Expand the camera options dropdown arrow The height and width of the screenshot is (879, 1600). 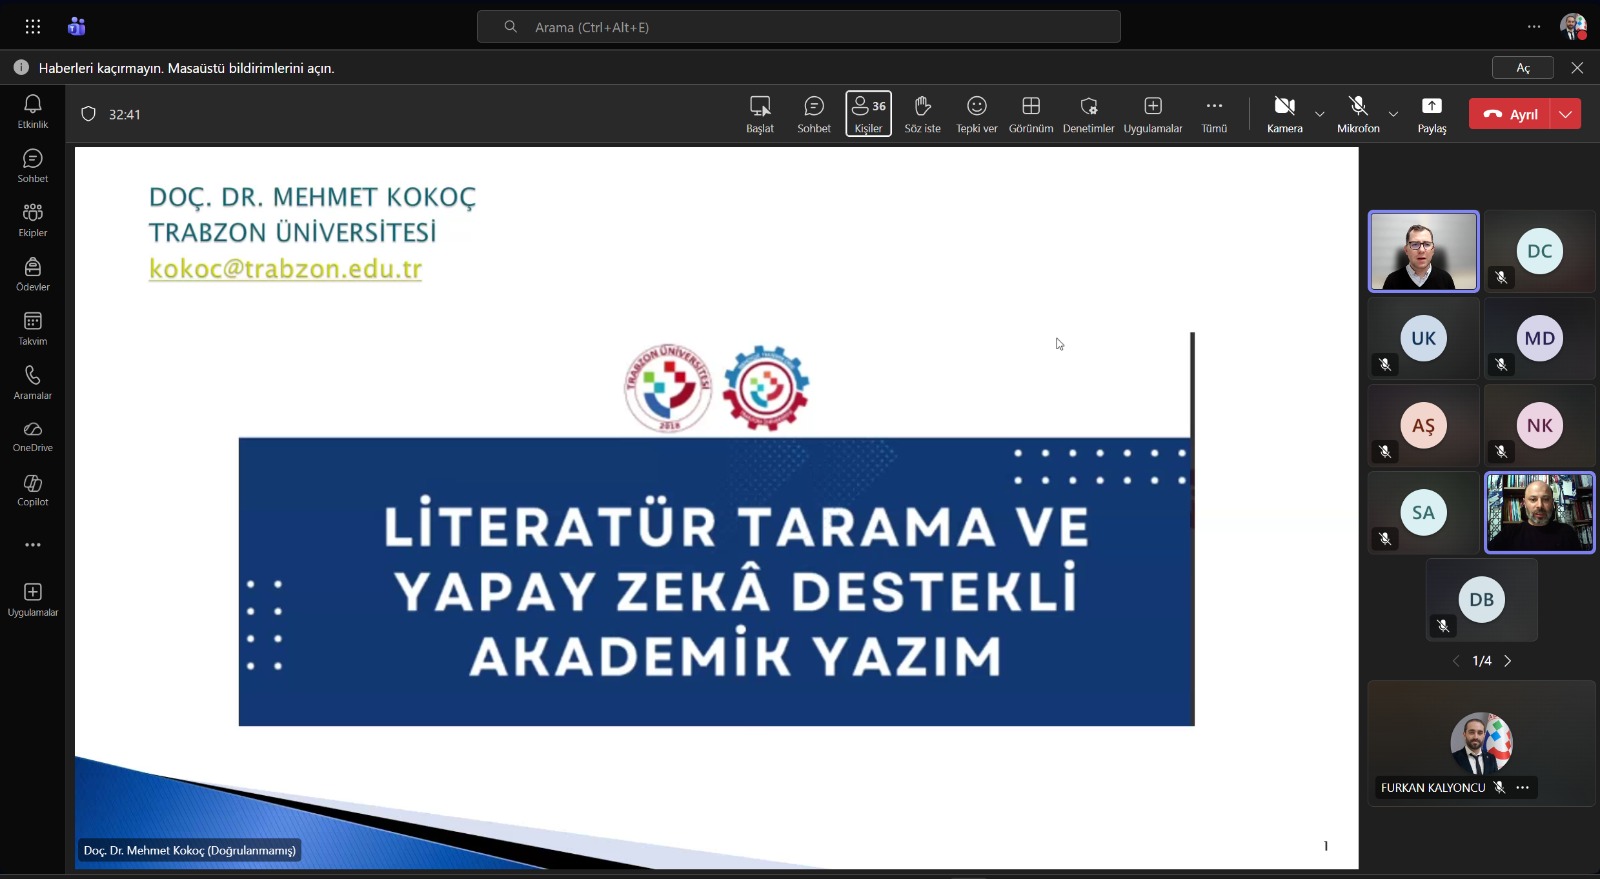[x=1320, y=114]
